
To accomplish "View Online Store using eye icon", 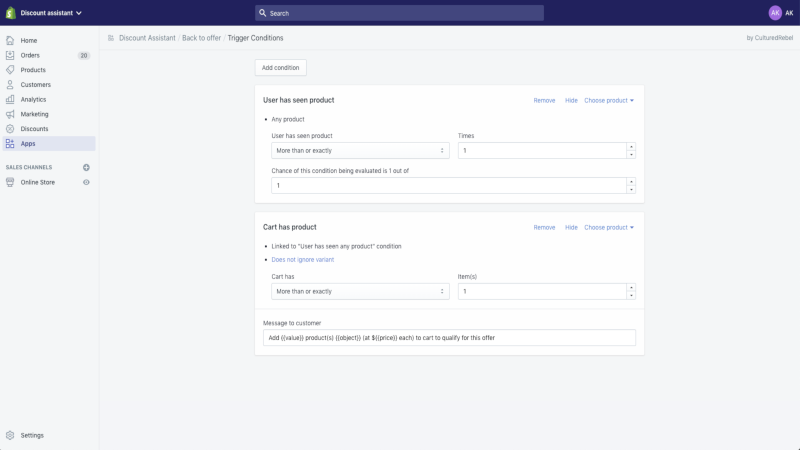I will pyautogui.click(x=86, y=182).
